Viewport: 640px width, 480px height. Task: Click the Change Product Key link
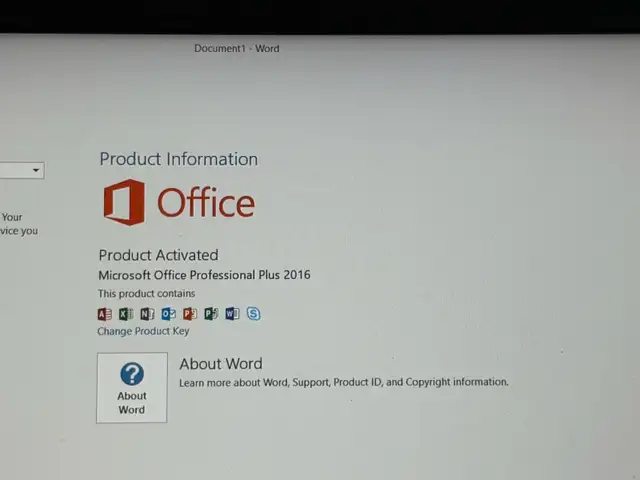(143, 331)
